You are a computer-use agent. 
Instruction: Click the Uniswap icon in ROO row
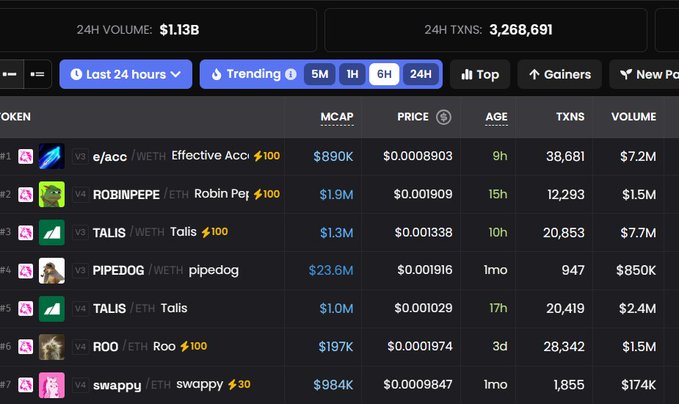click(25, 346)
